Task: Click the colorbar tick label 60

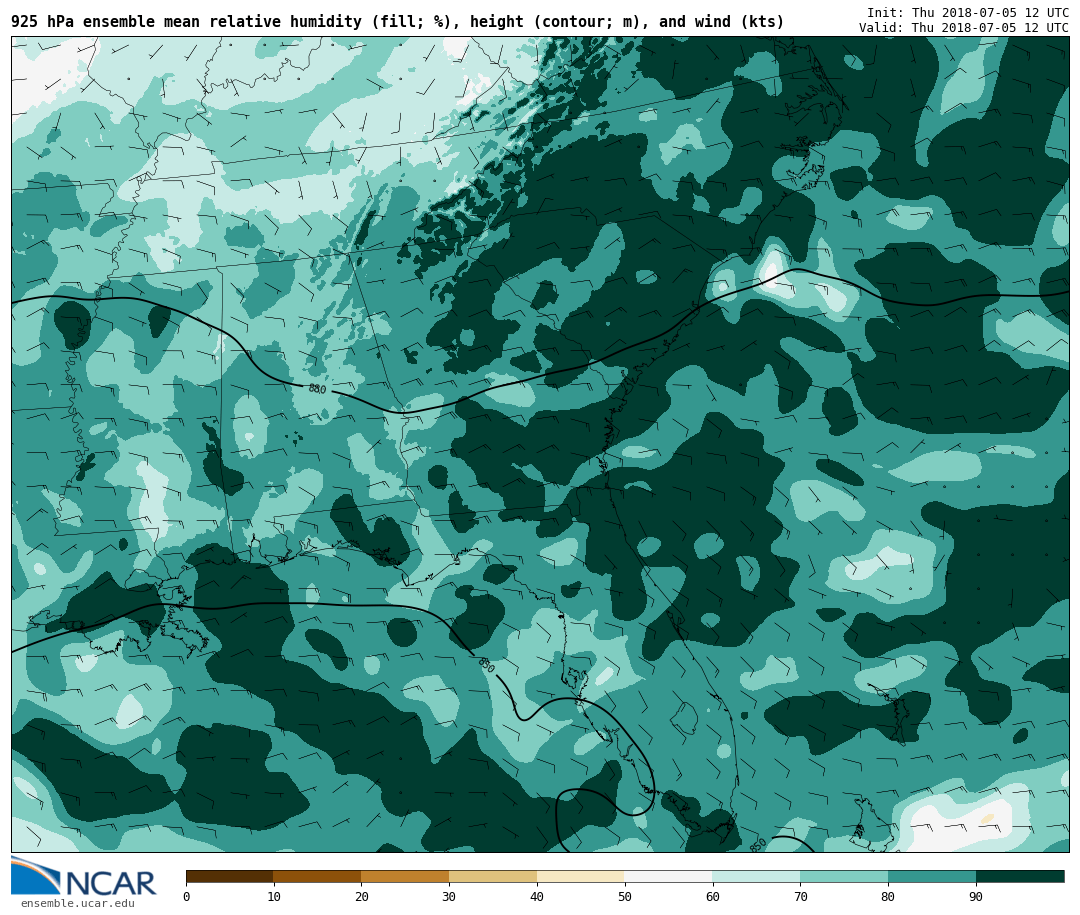Action: [x=713, y=896]
